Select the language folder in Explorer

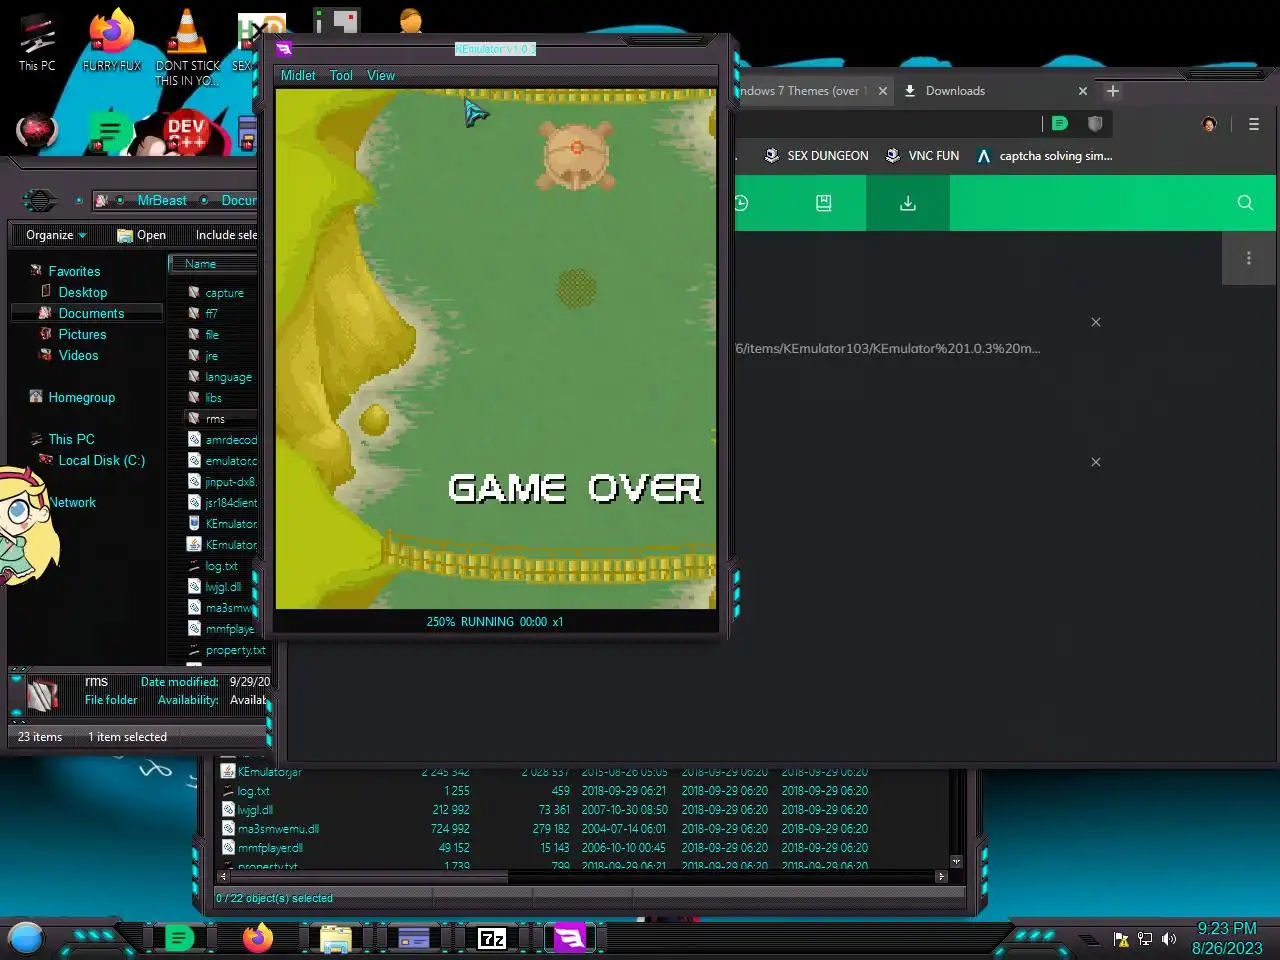pyautogui.click(x=228, y=377)
